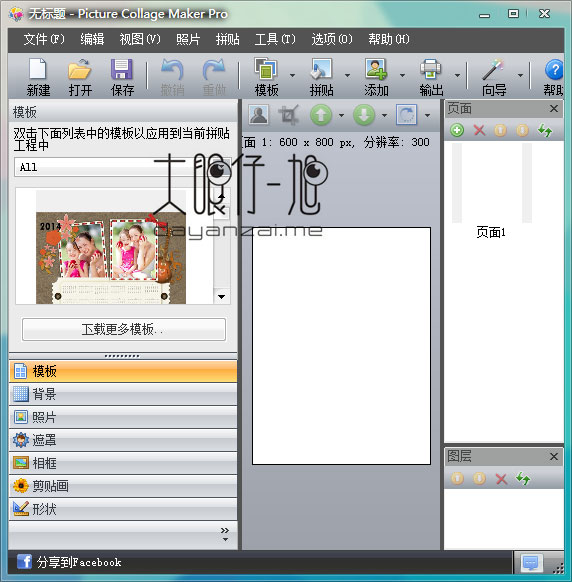This screenshot has height=582, width=572.
Task: Open a file with the 打开 icon
Action: 79,69
